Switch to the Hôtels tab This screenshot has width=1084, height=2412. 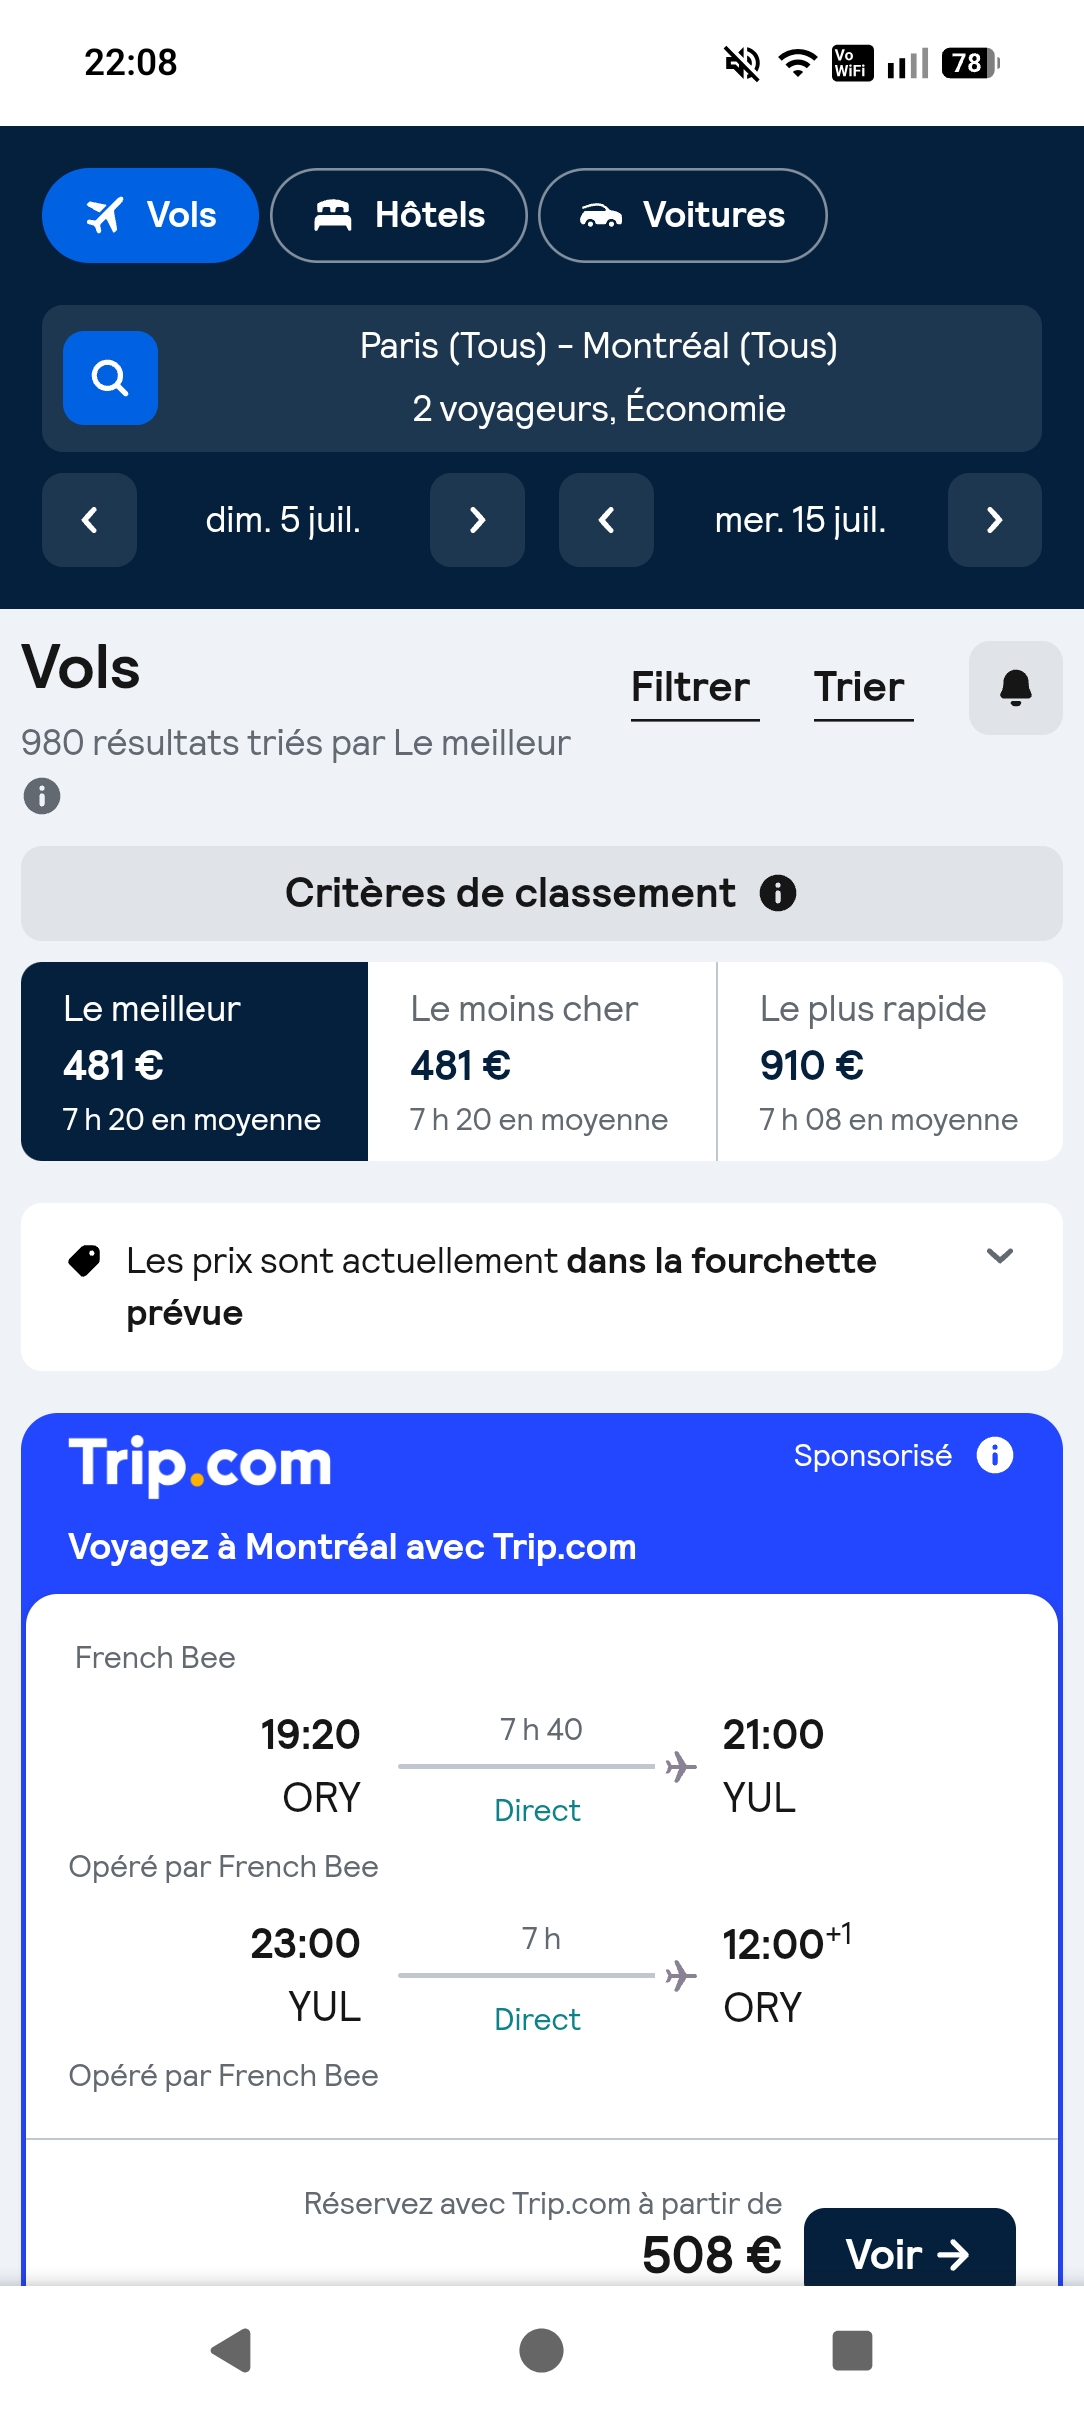pyautogui.click(x=399, y=215)
